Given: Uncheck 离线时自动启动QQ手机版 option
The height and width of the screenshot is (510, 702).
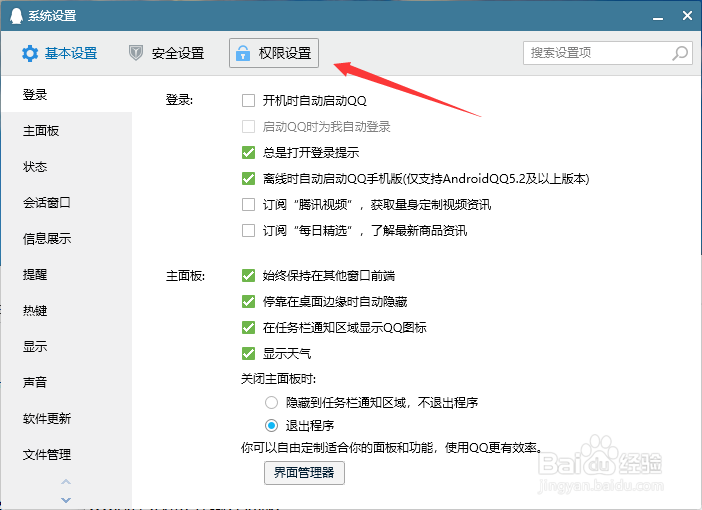Looking at the screenshot, I should tap(248, 178).
